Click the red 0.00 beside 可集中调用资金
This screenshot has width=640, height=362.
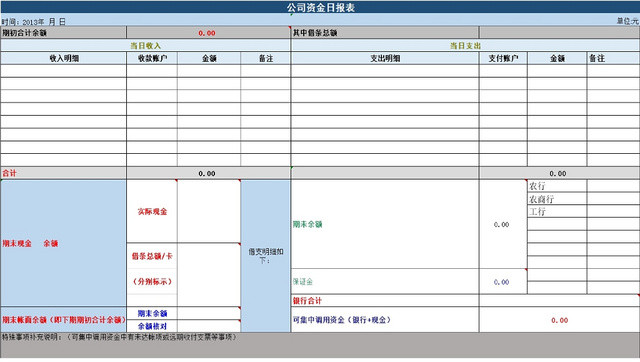560,320
